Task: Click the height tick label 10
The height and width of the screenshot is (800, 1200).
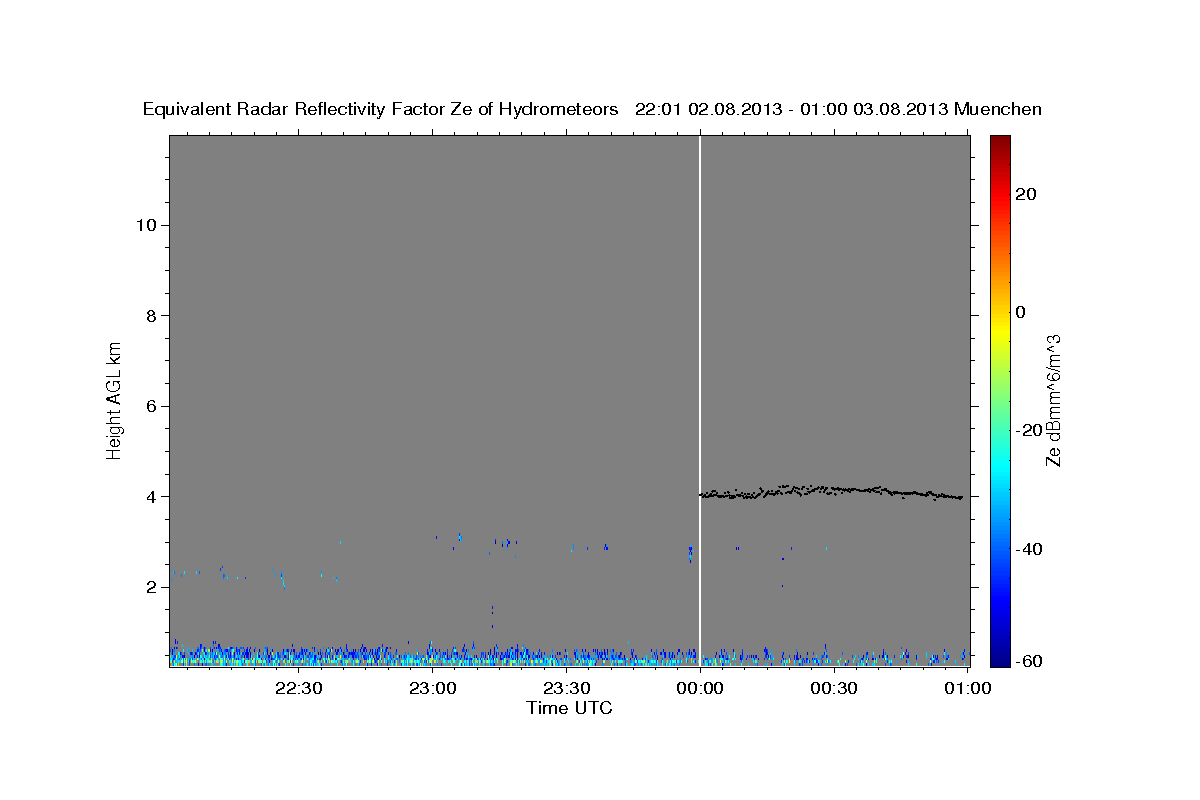Action: [x=145, y=225]
